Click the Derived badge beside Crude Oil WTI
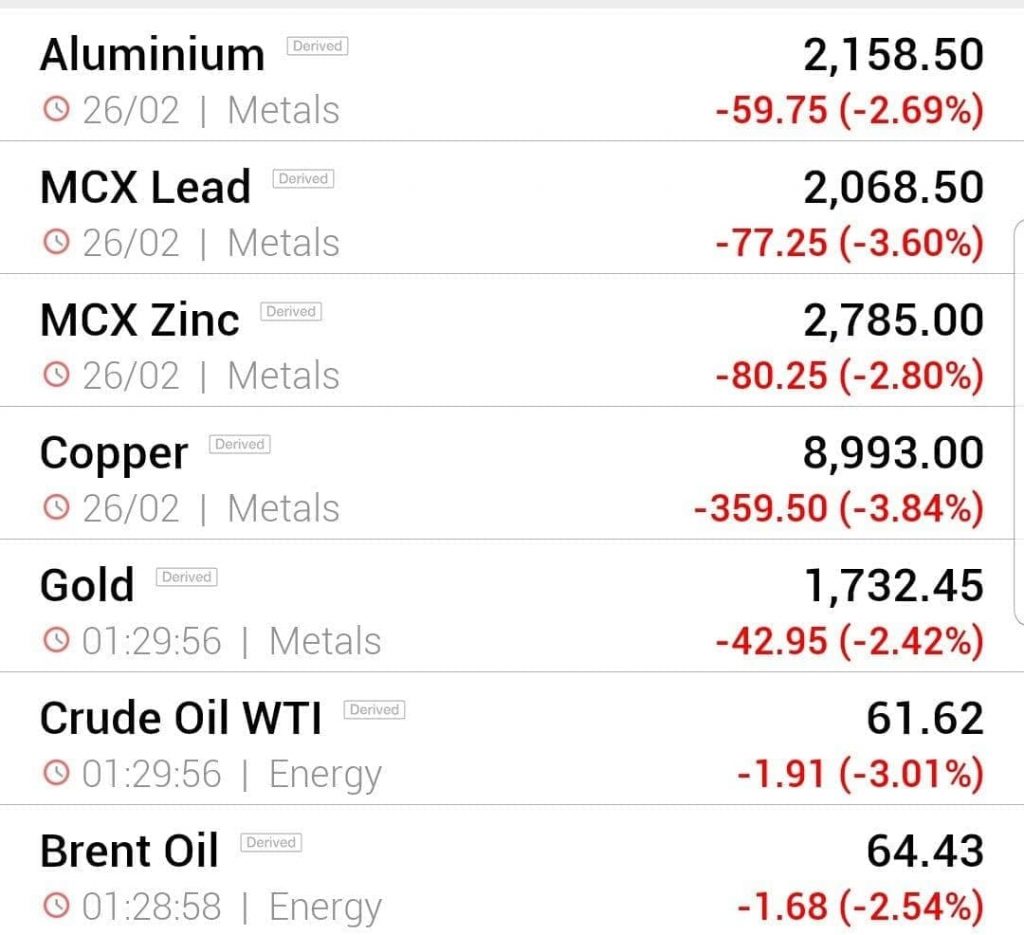This screenshot has width=1024, height=935. [x=375, y=710]
